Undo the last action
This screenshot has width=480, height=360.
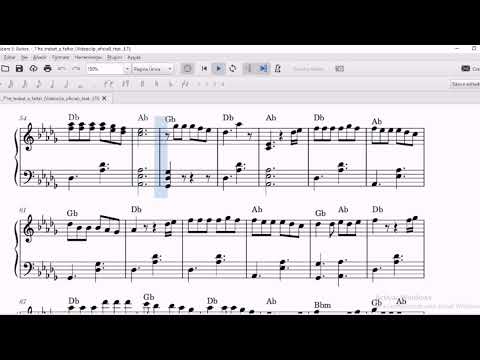(62, 69)
